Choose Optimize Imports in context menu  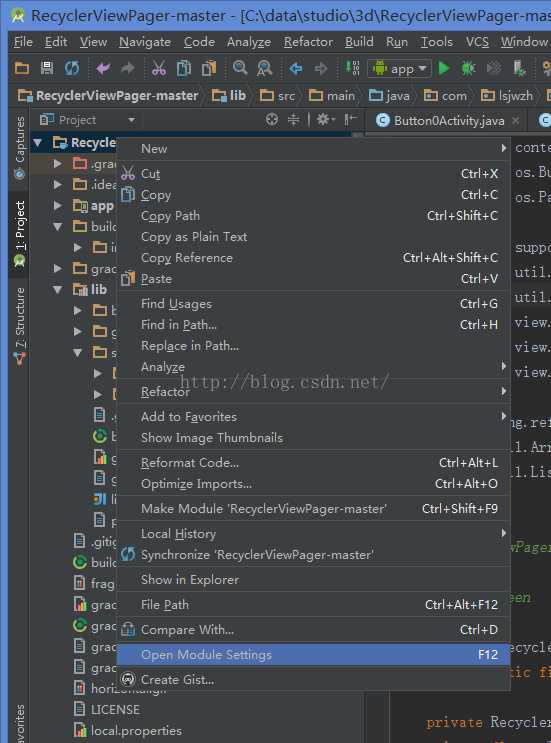point(313,484)
